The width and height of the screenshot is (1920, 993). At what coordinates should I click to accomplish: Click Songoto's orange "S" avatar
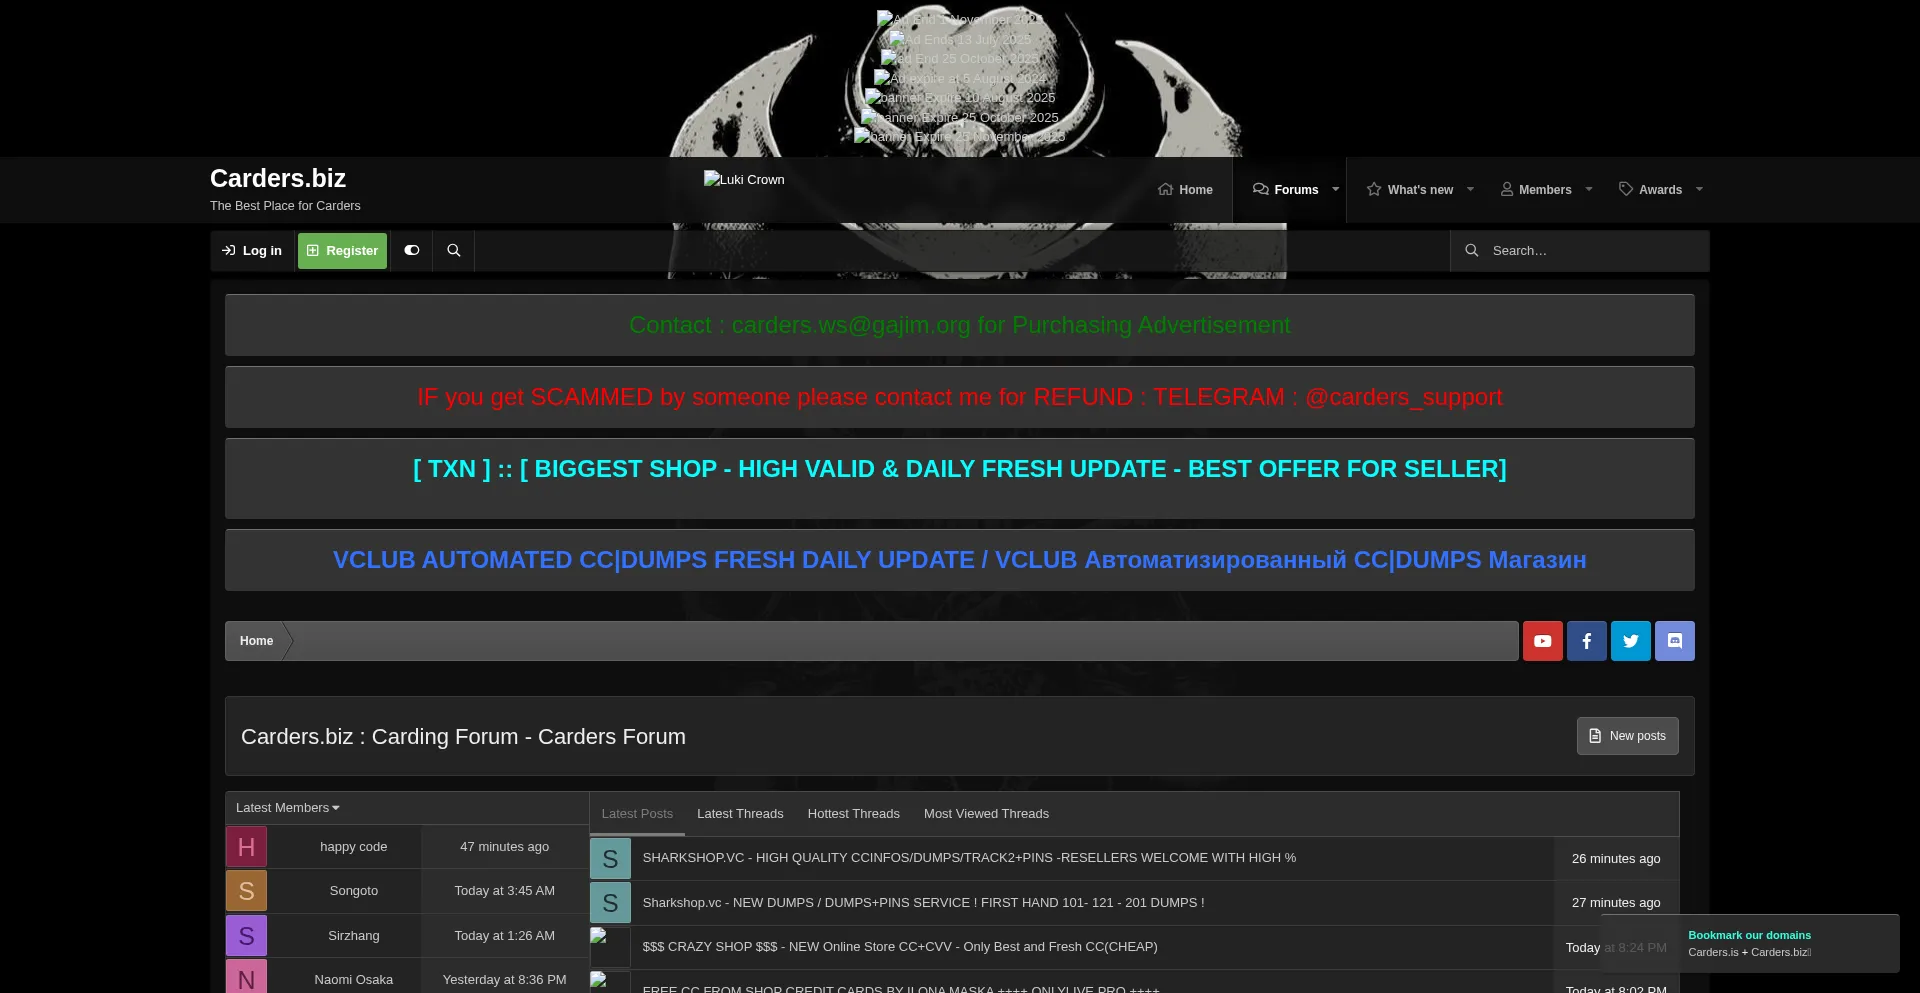click(246, 891)
